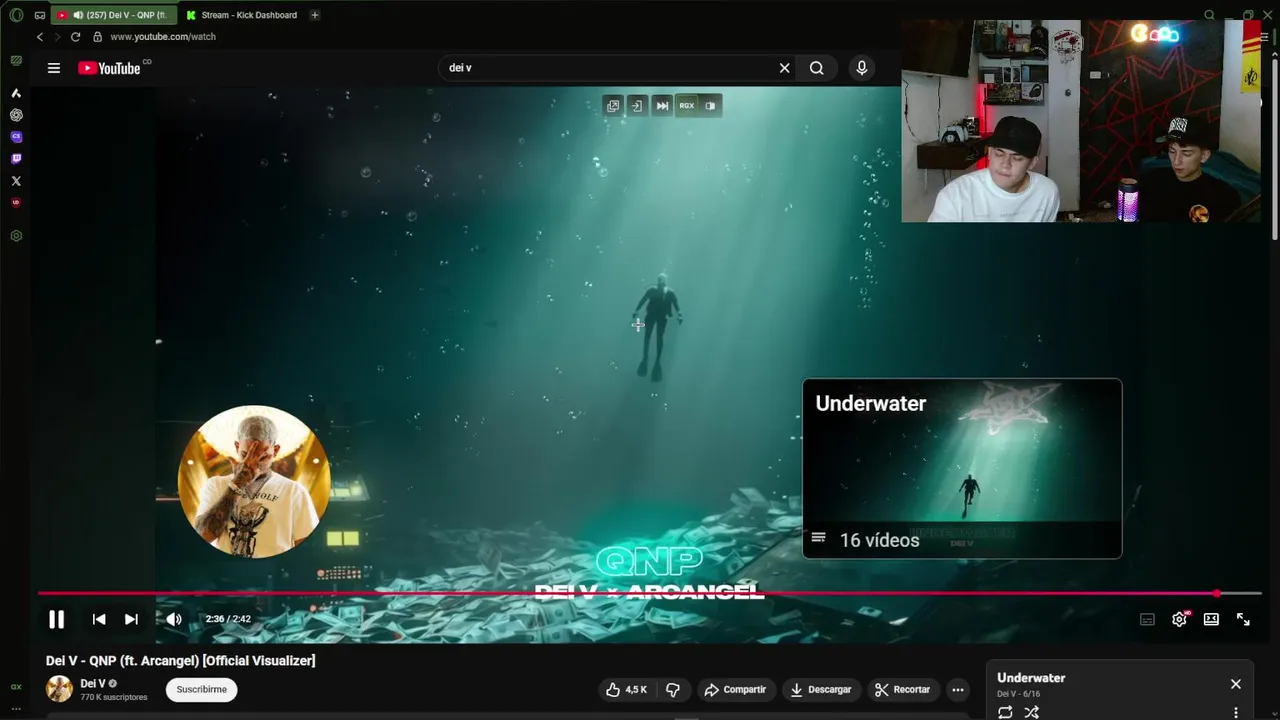The height and width of the screenshot is (720, 1280).
Task: Open sidebar settings gear
Action: point(16,236)
